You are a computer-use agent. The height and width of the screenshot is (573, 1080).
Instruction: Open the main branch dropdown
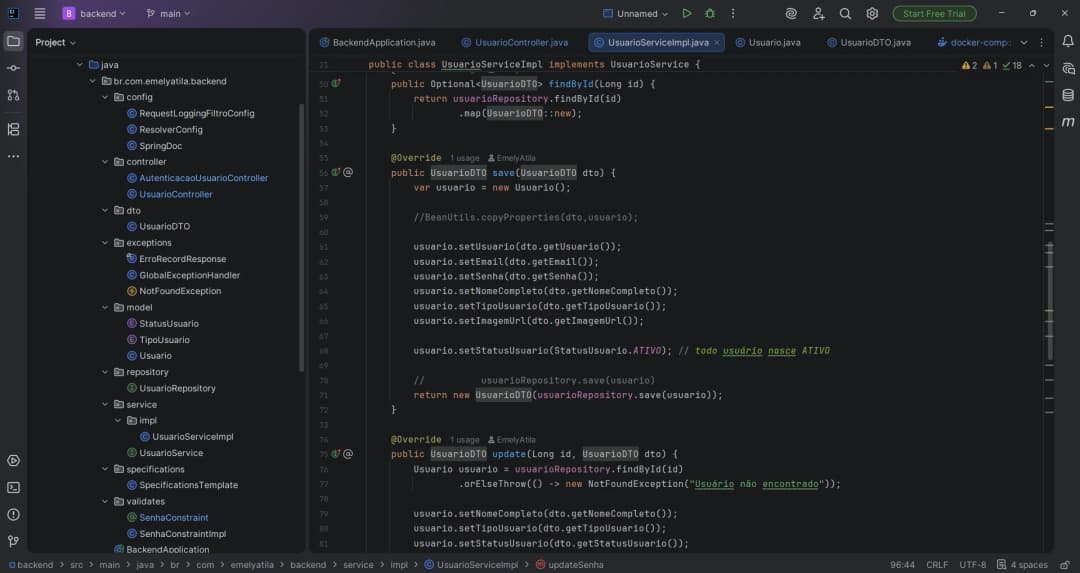pos(168,13)
